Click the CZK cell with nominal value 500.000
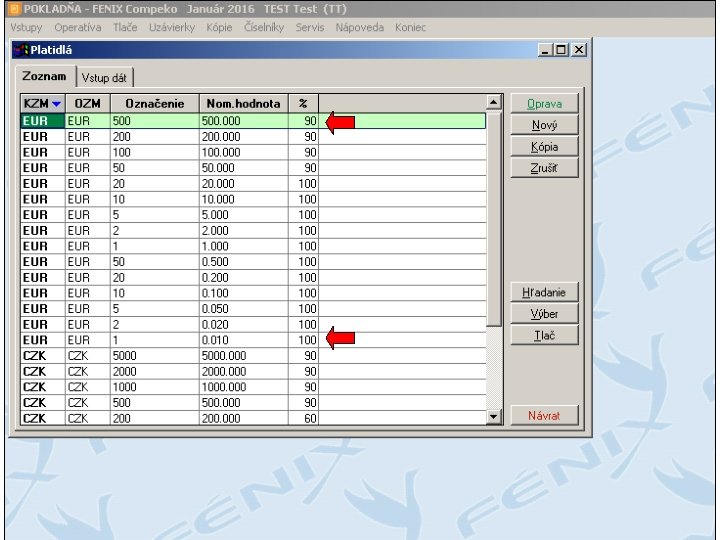This screenshot has width=720, height=540. point(244,403)
